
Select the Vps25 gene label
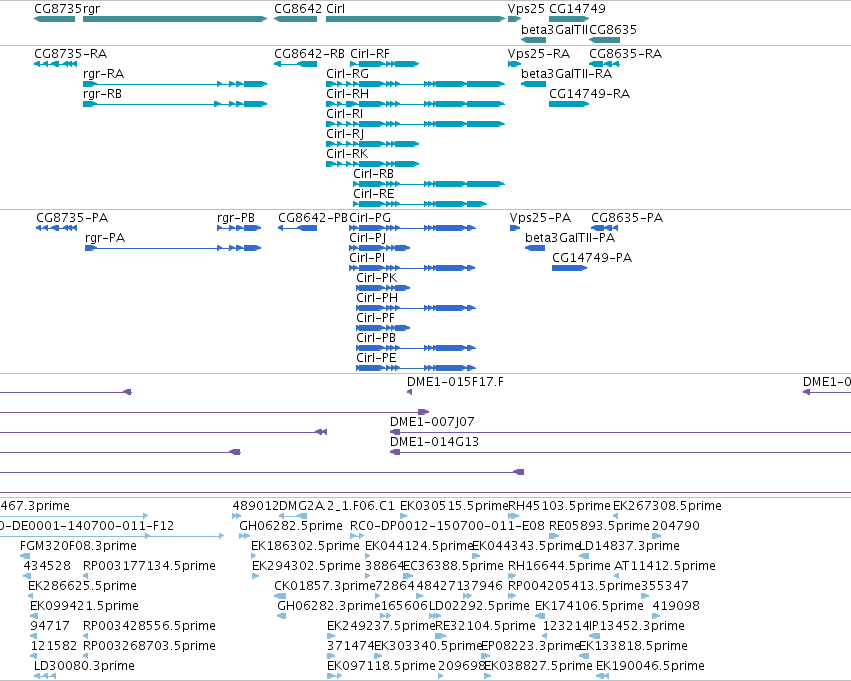coord(526,9)
